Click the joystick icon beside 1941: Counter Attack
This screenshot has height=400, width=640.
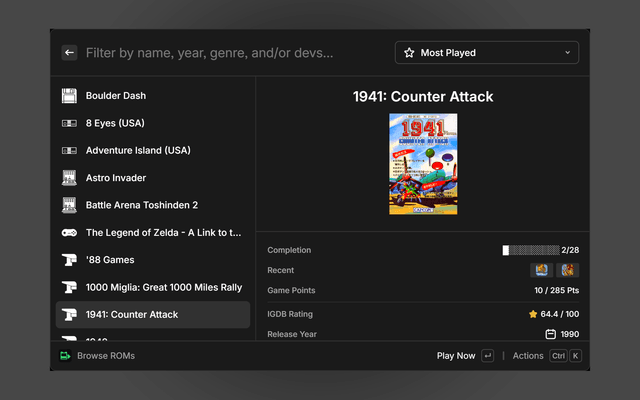point(69,315)
